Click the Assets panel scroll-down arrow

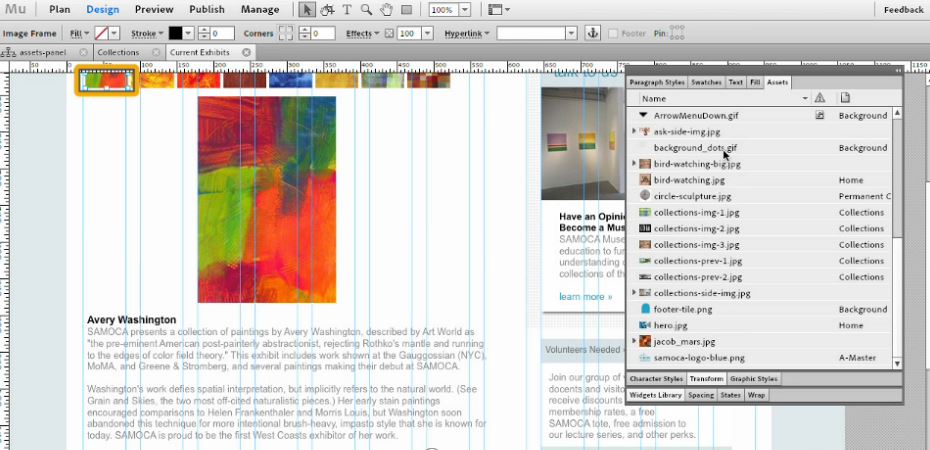coord(897,363)
